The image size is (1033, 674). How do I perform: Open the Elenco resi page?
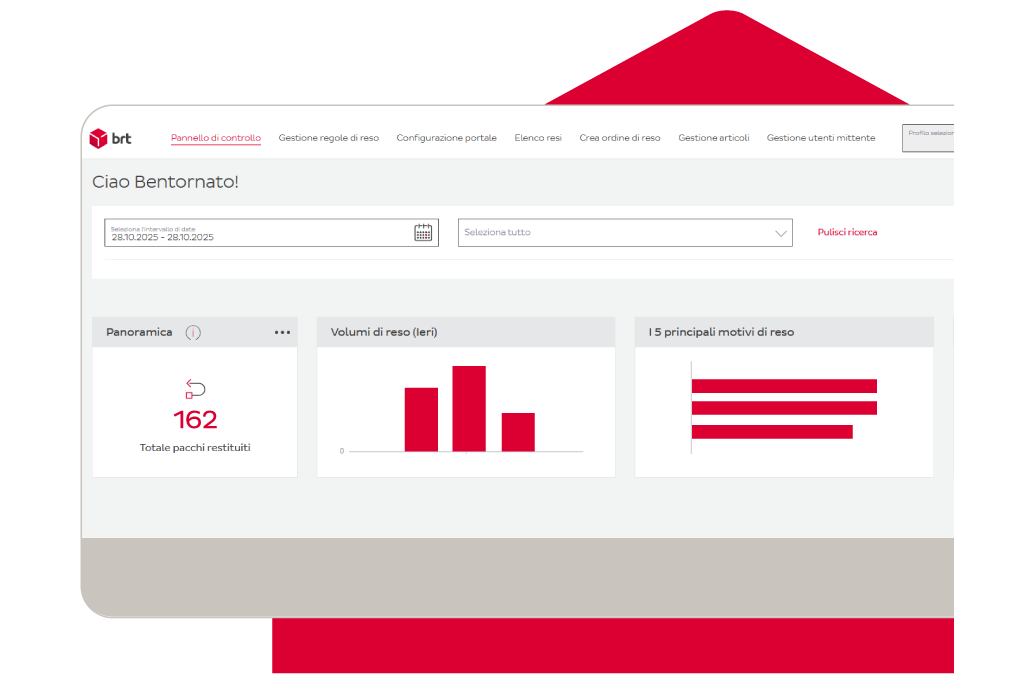click(538, 138)
